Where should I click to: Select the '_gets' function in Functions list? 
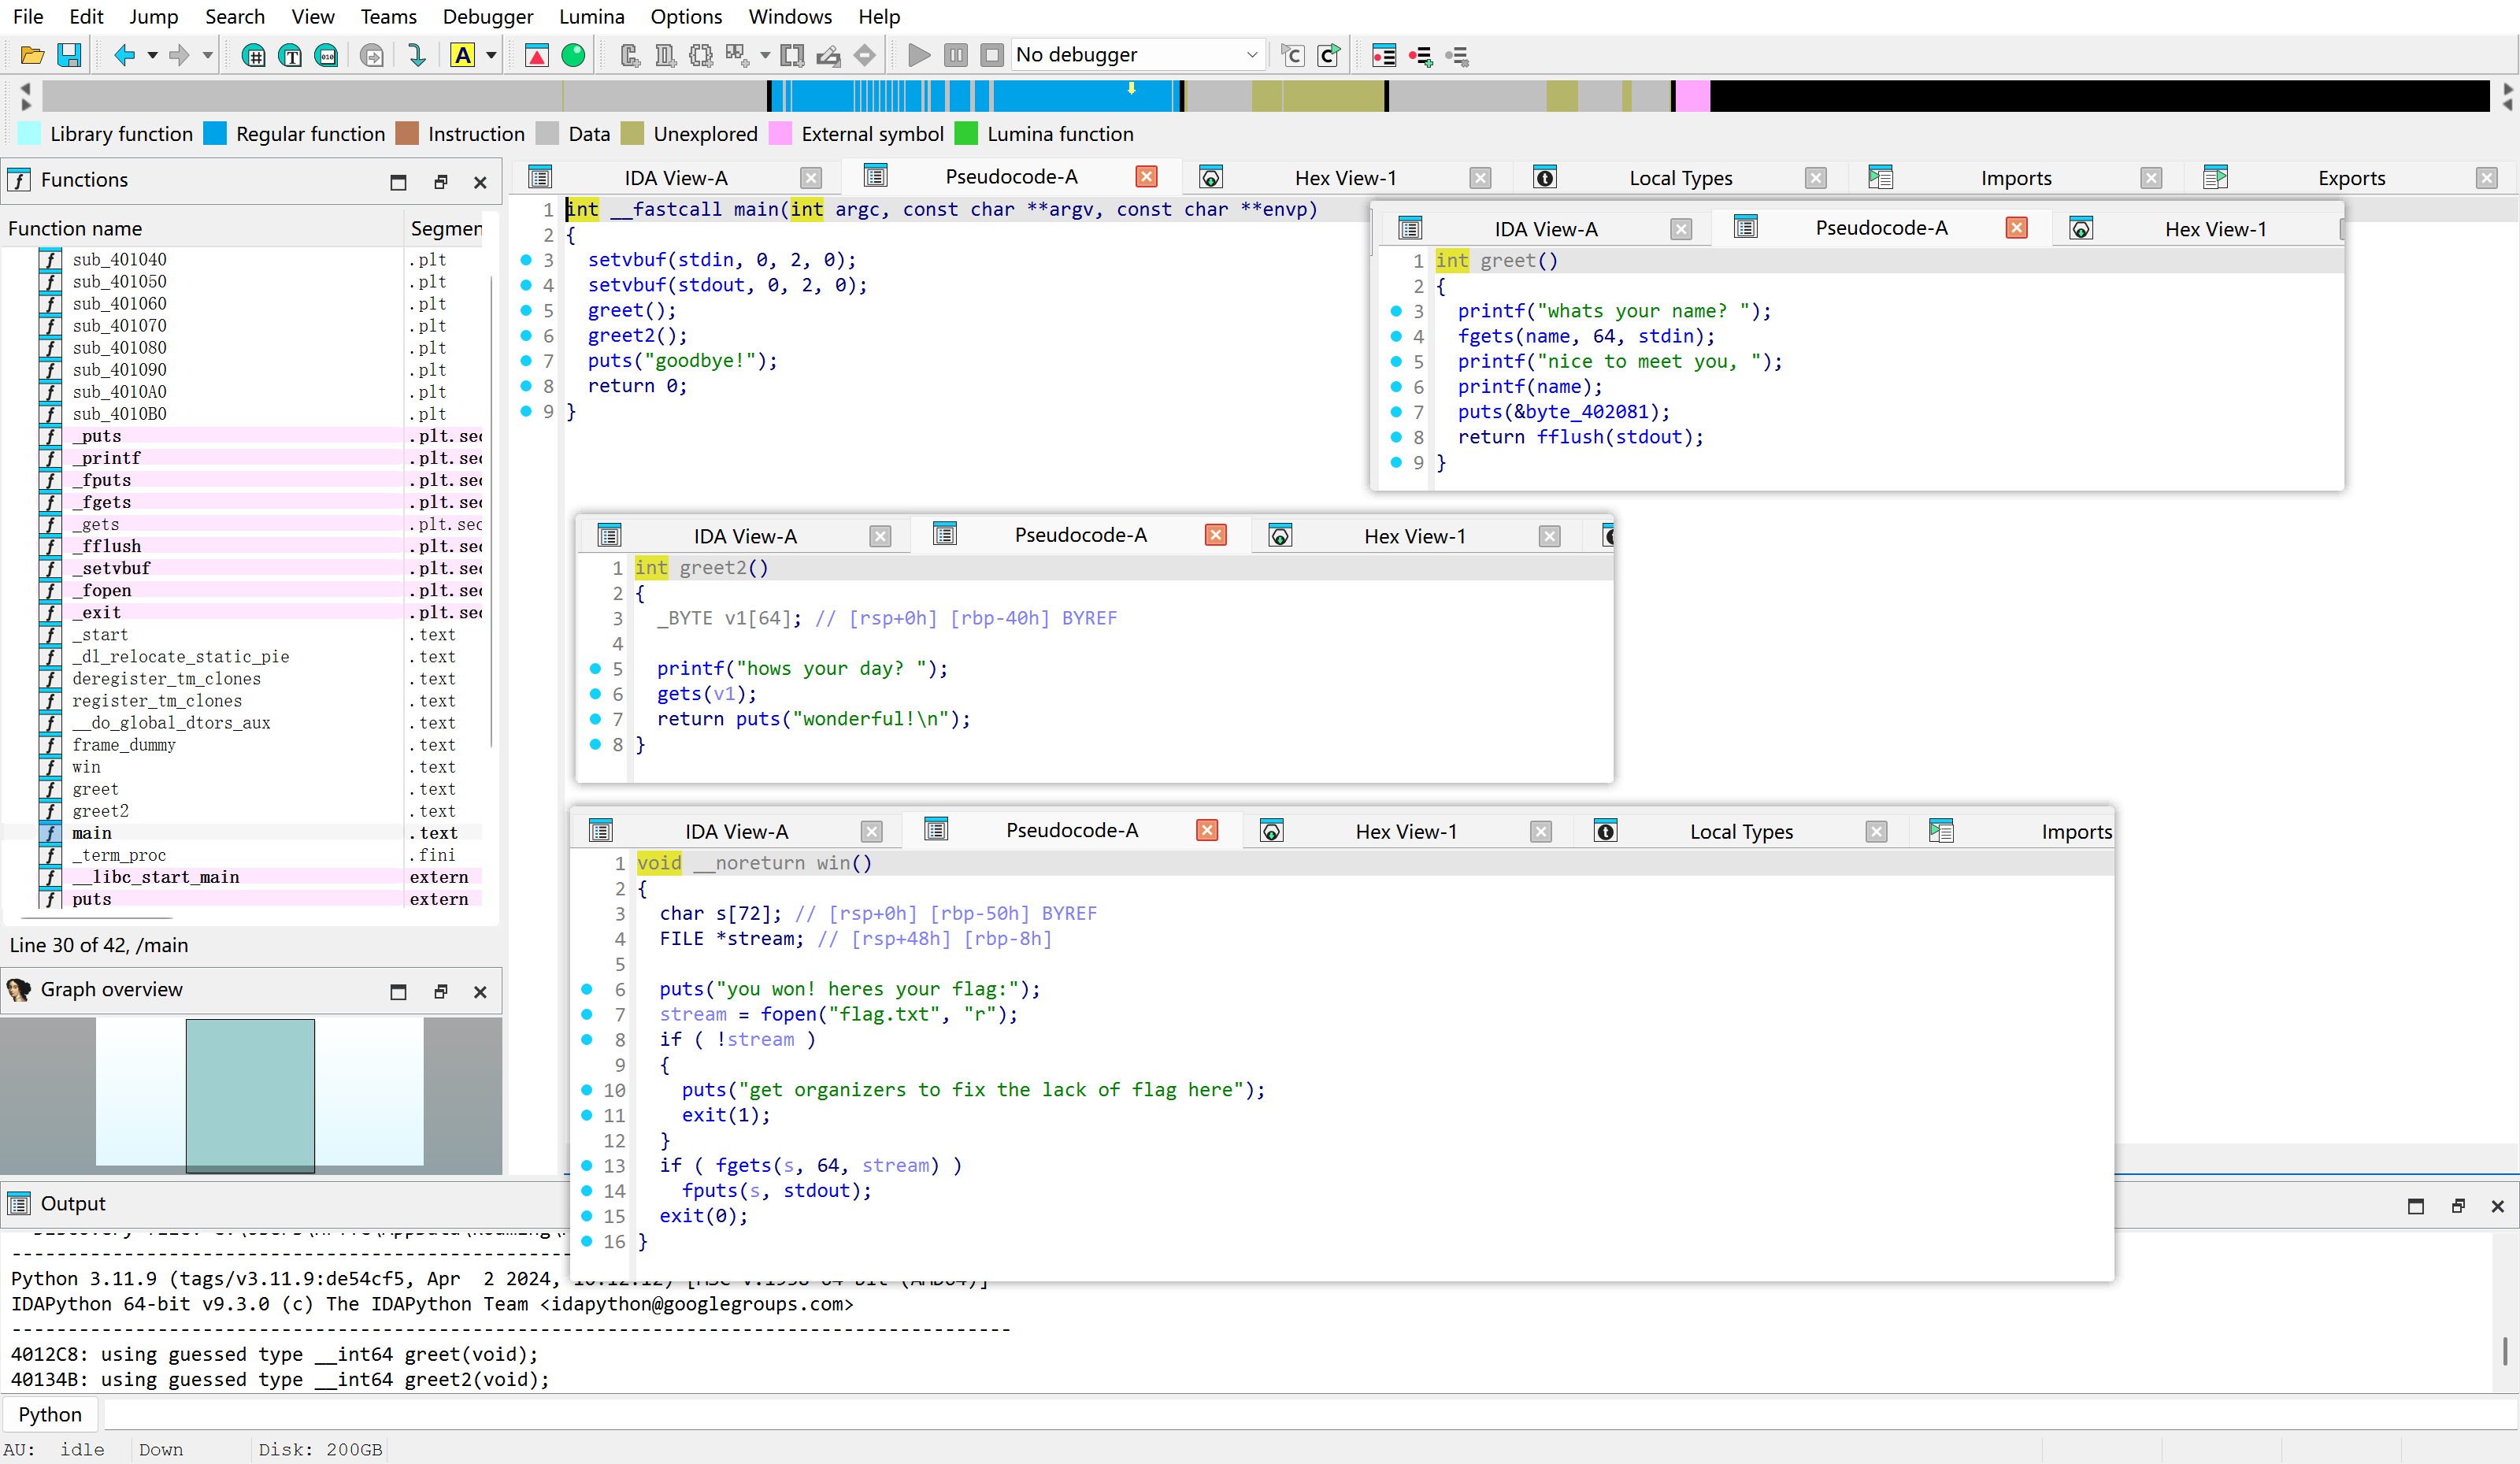click(x=95, y=524)
